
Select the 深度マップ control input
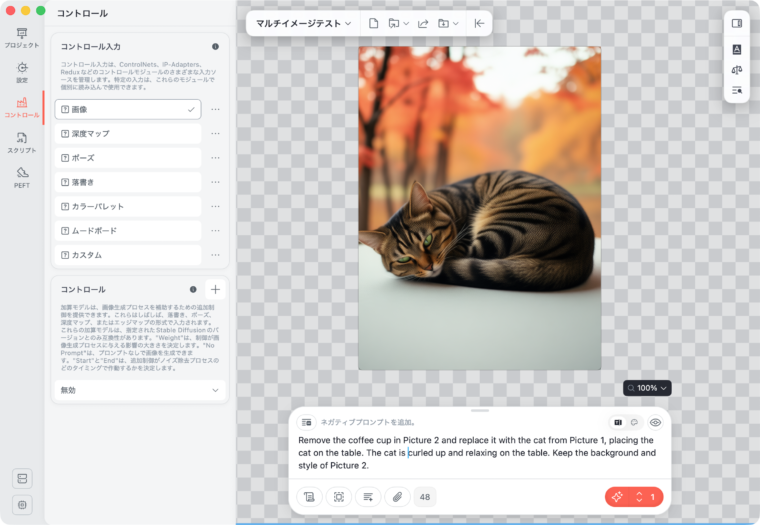point(127,133)
